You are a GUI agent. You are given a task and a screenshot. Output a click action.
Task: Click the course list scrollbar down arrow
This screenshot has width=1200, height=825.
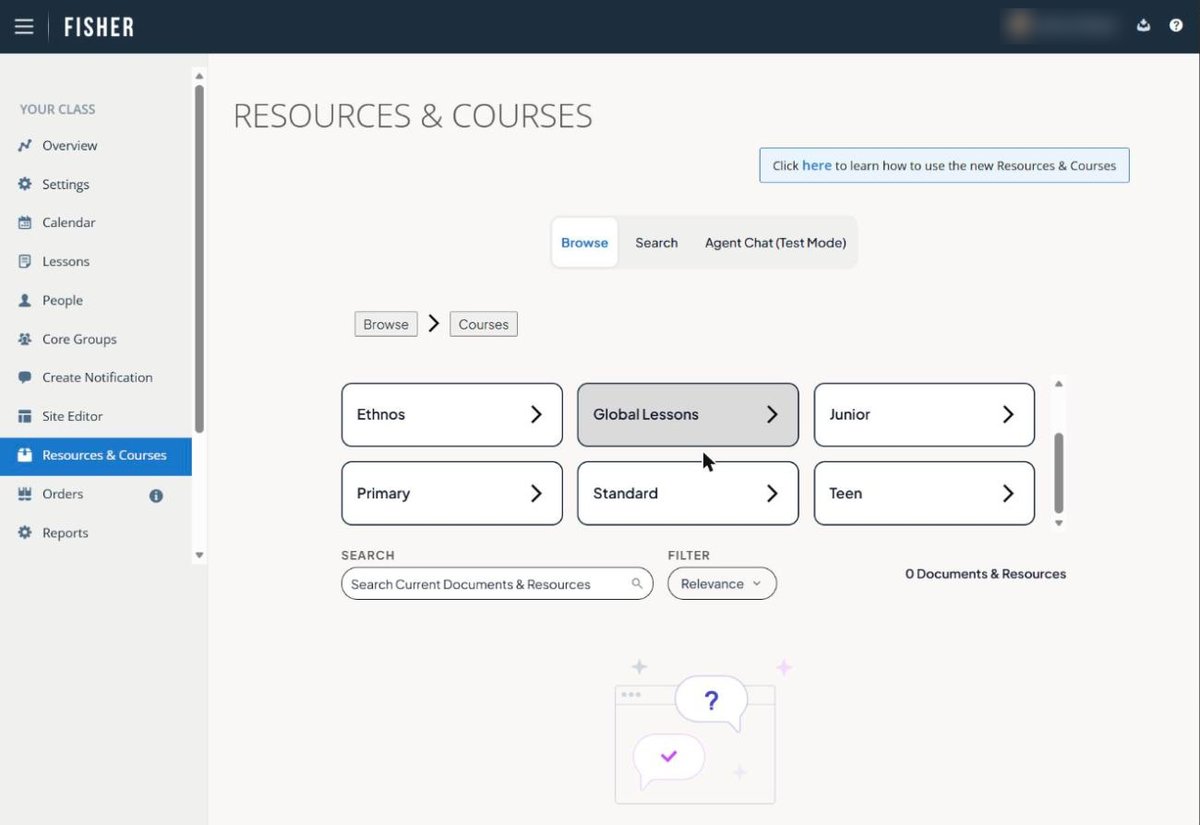pos(1059,523)
